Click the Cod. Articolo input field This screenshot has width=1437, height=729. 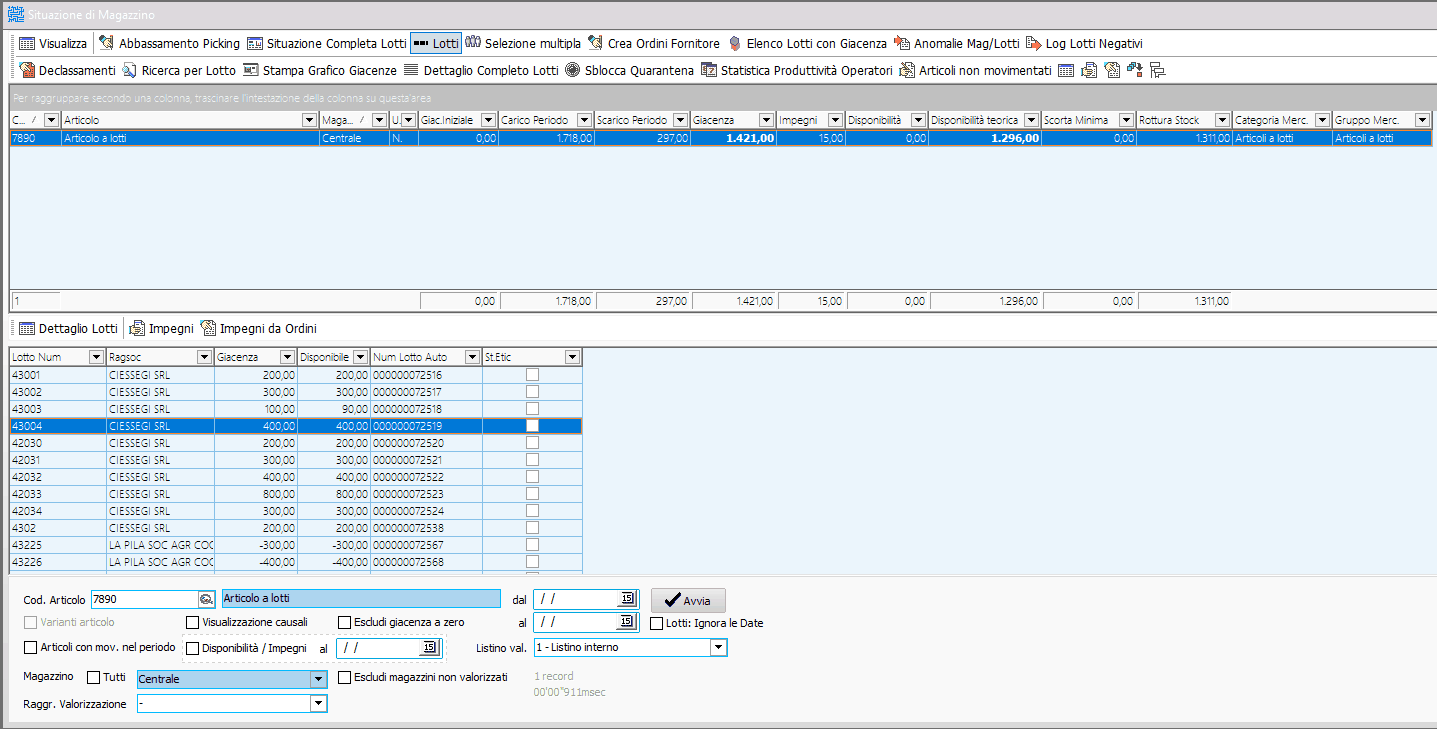(x=145, y=599)
